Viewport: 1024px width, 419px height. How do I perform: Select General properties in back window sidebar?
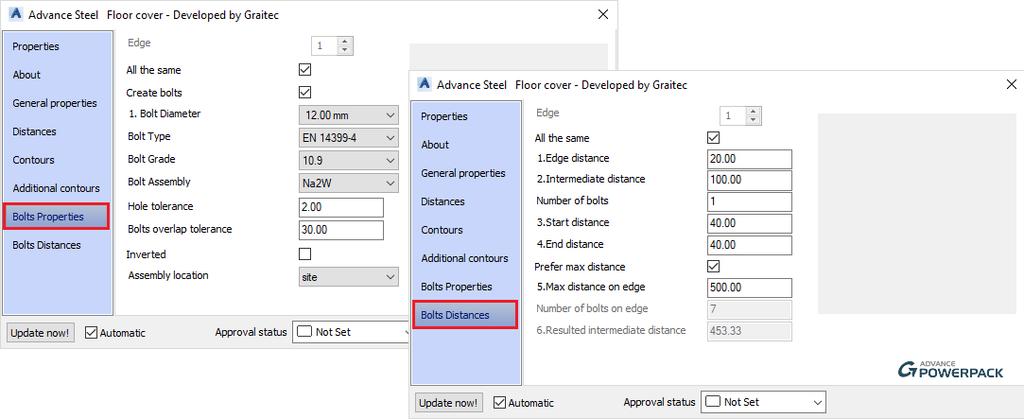56,103
